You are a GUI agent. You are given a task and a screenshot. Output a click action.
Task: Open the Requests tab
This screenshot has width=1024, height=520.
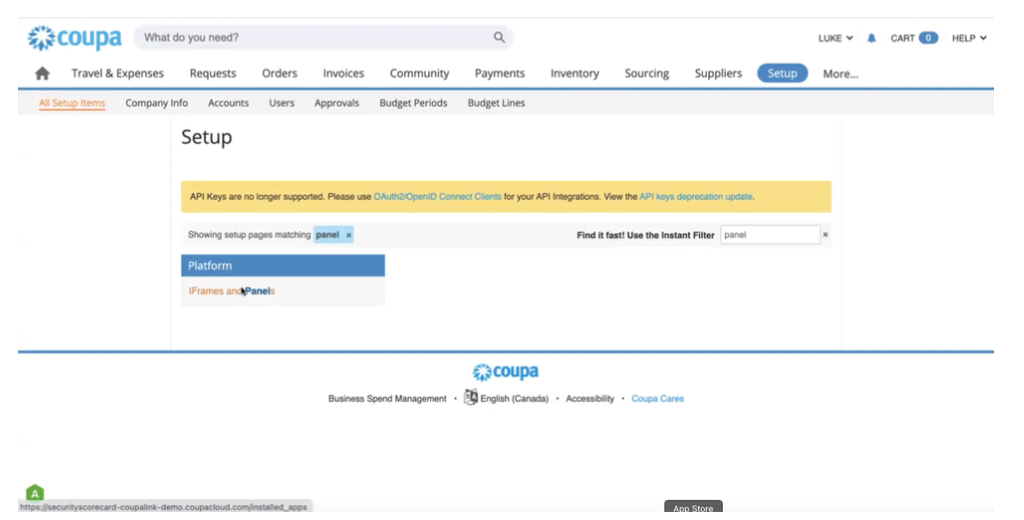pyautogui.click(x=213, y=73)
